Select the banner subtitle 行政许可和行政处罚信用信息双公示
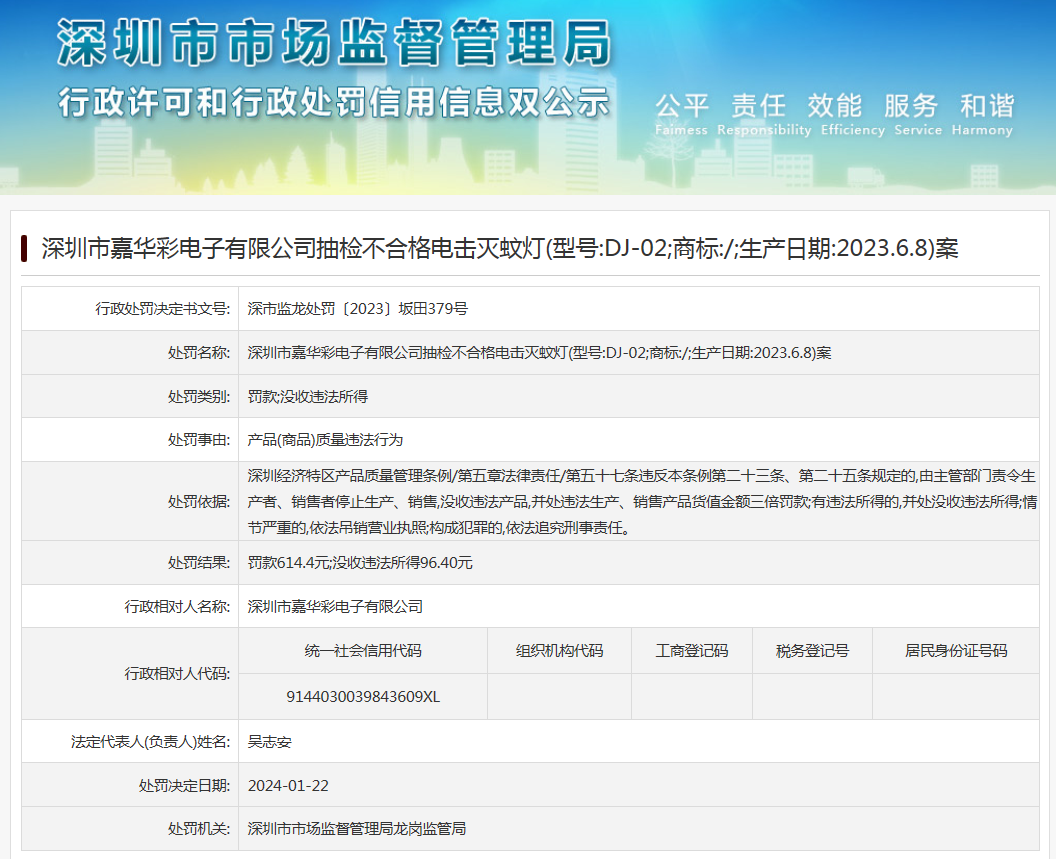1056x859 pixels. click(x=334, y=102)
